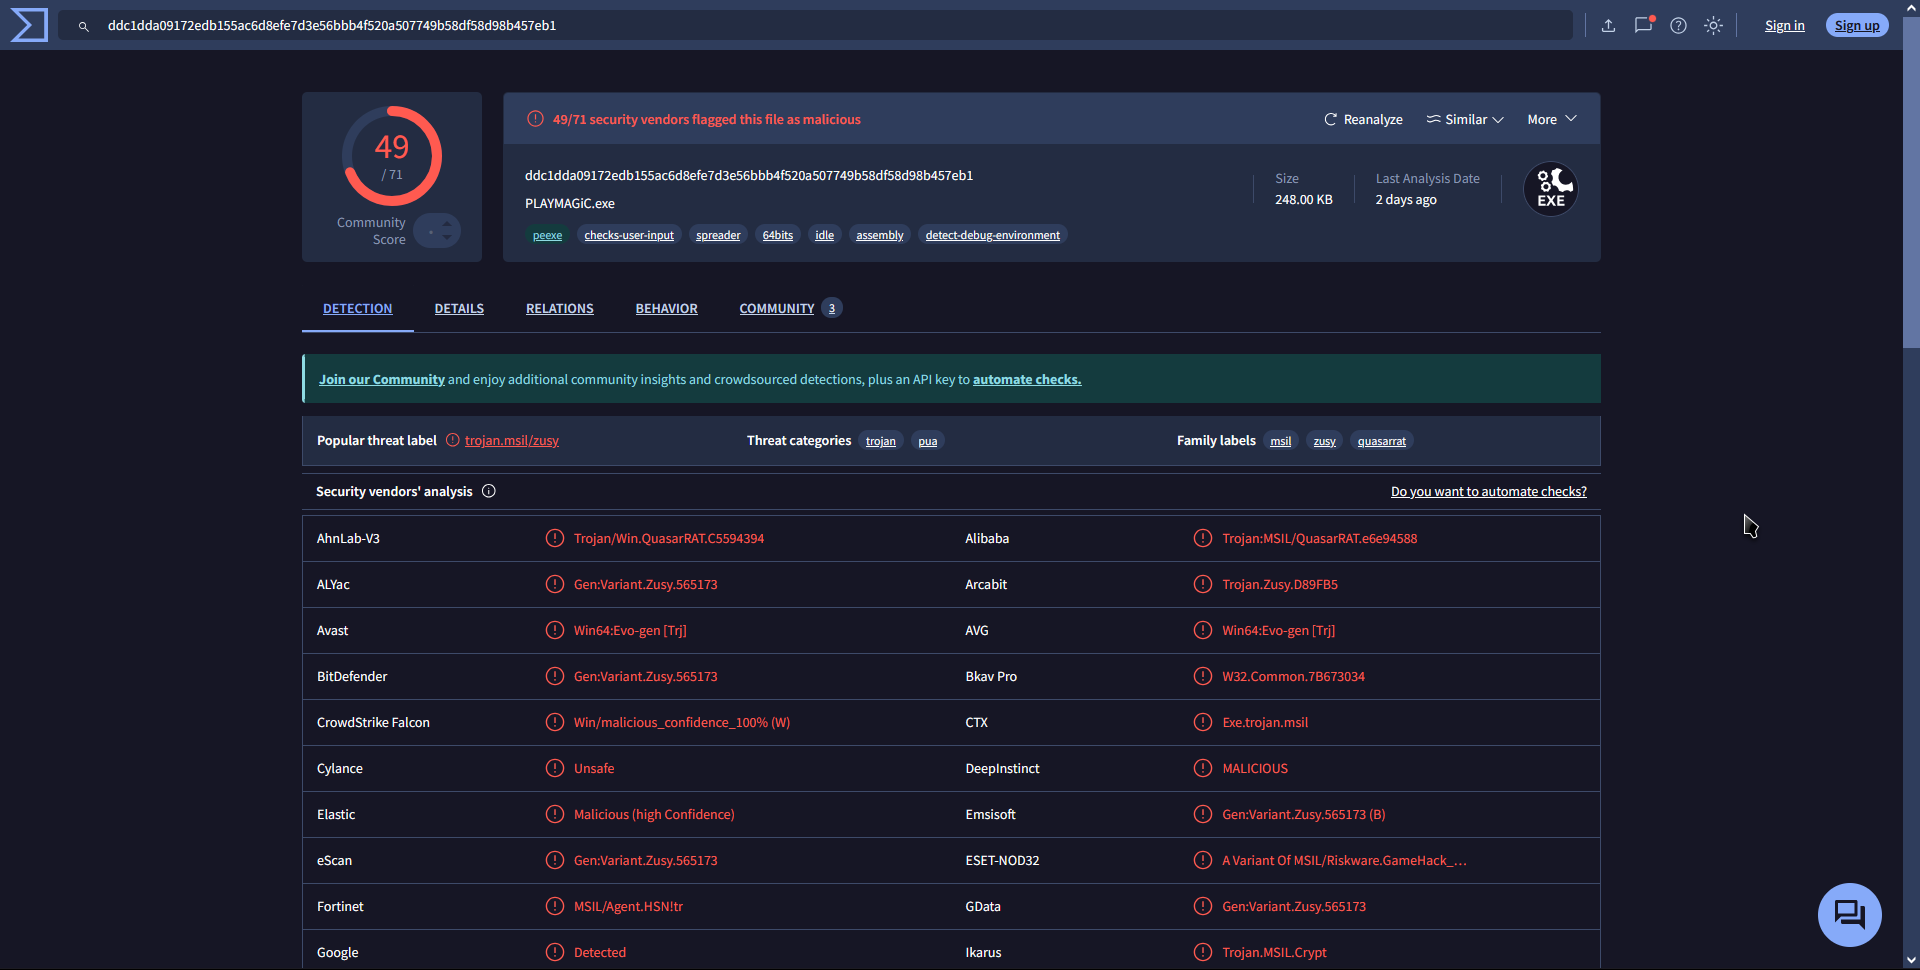Click the search magnifier icon
Screen dimensions: 1920x970
tap(84, 26)
